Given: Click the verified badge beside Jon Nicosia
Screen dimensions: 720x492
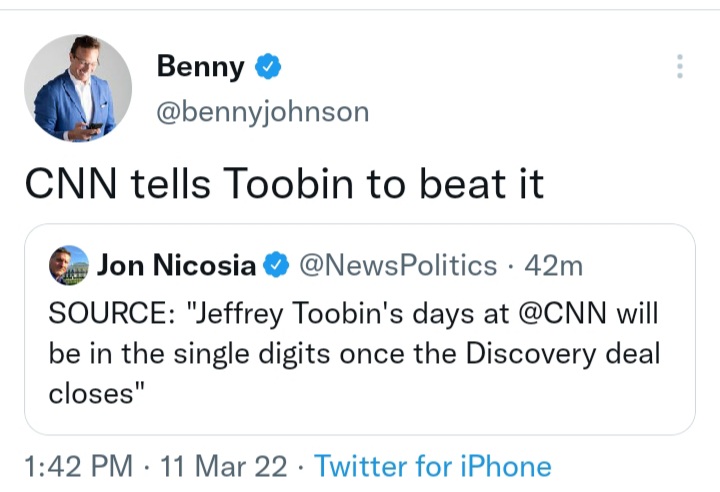Looking at the screenshot, I should point(276,265).
